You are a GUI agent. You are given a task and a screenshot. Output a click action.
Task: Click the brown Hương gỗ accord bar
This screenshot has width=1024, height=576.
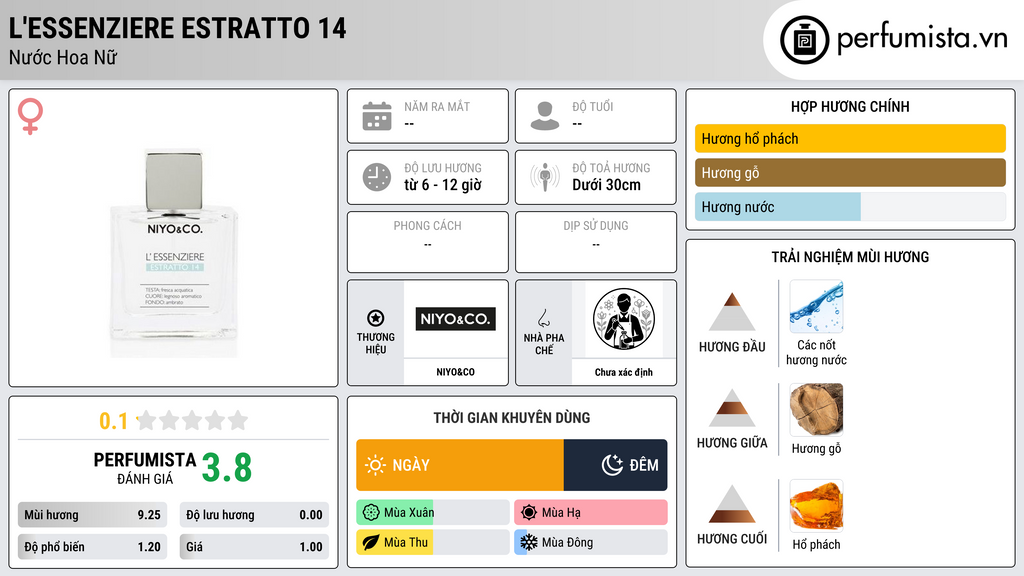pos(850,172)
